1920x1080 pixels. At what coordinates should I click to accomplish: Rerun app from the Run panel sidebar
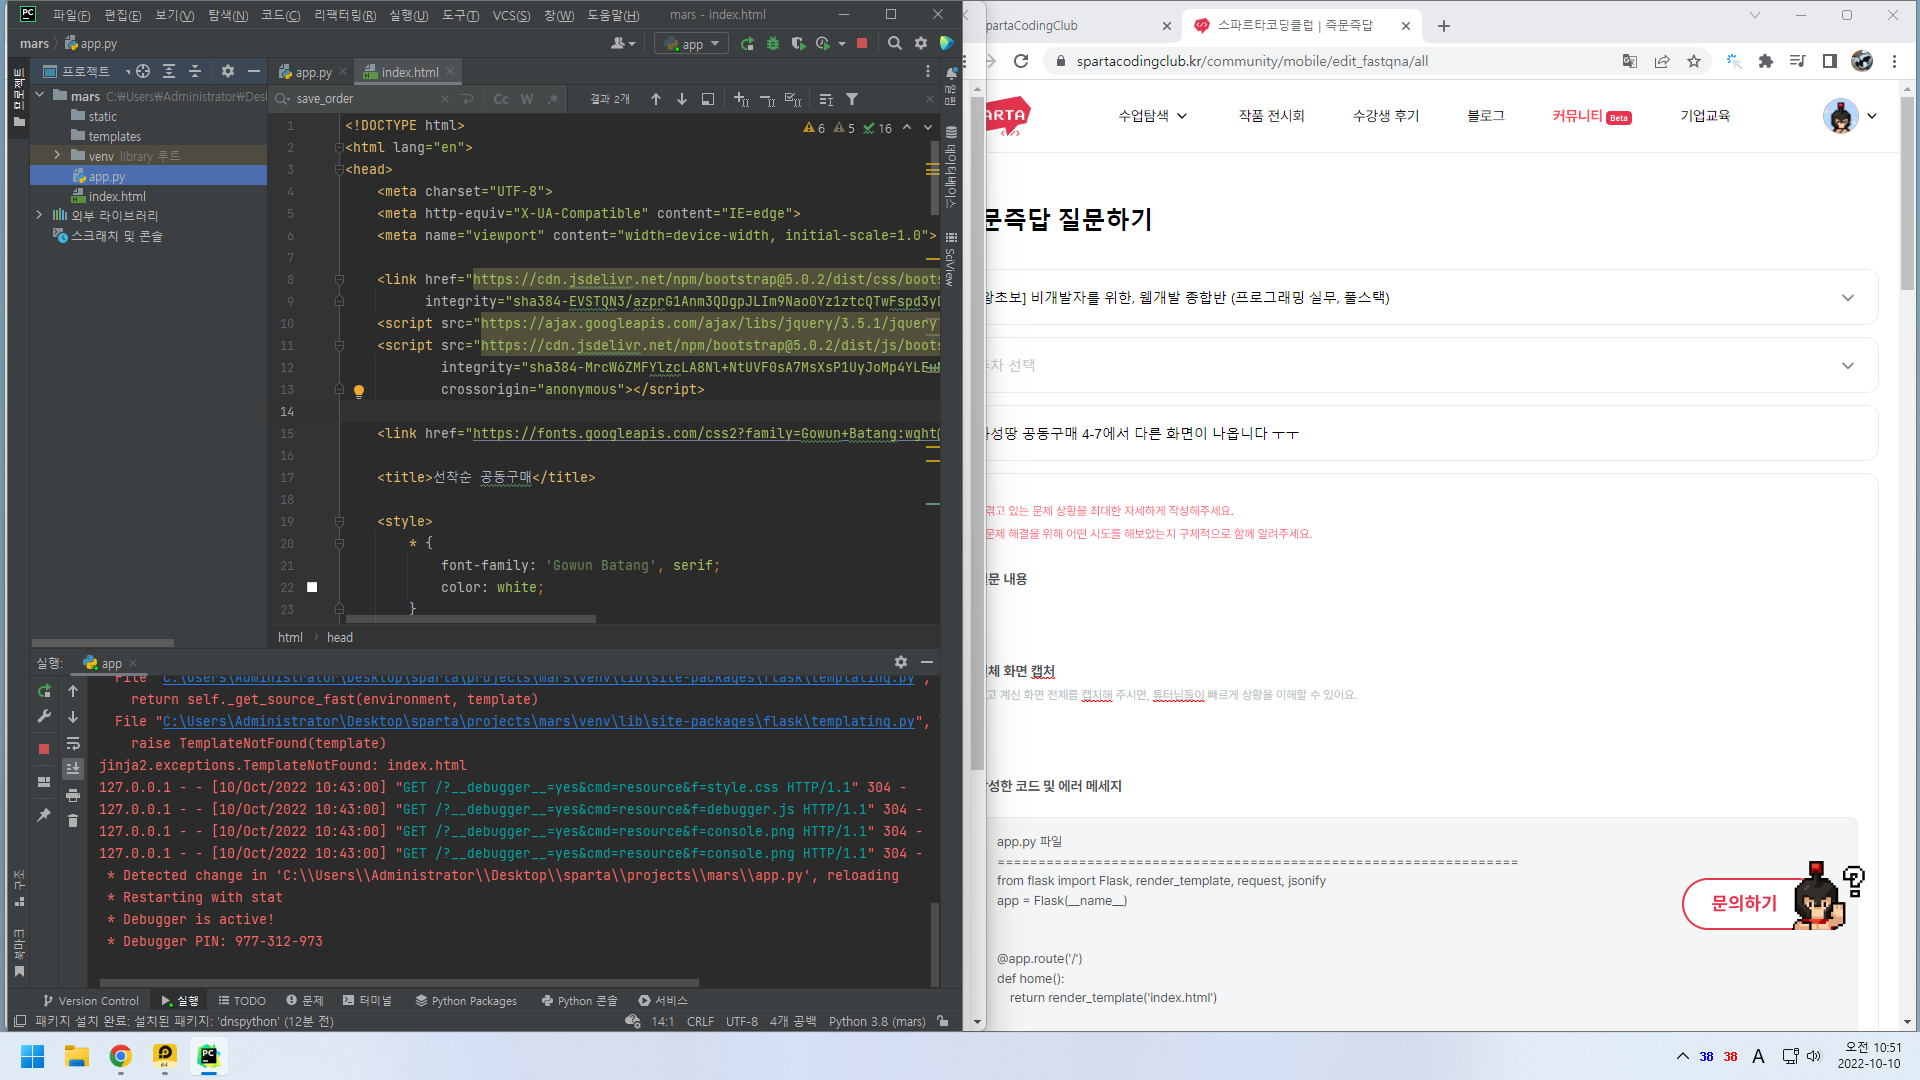coord(44,691)
